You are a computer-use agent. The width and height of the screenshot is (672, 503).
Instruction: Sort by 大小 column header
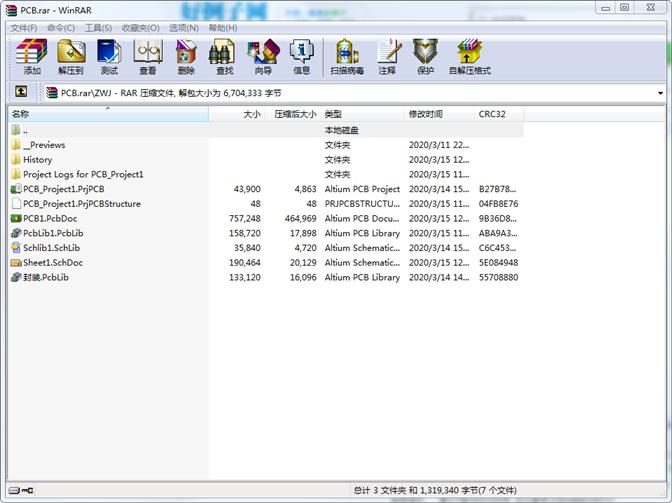(237, 114)
